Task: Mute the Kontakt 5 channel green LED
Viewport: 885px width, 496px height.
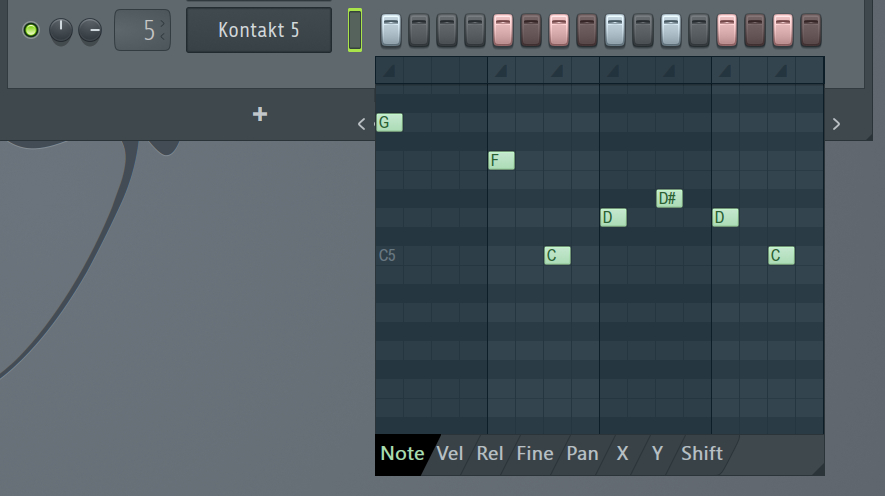Action: [31, 30]
